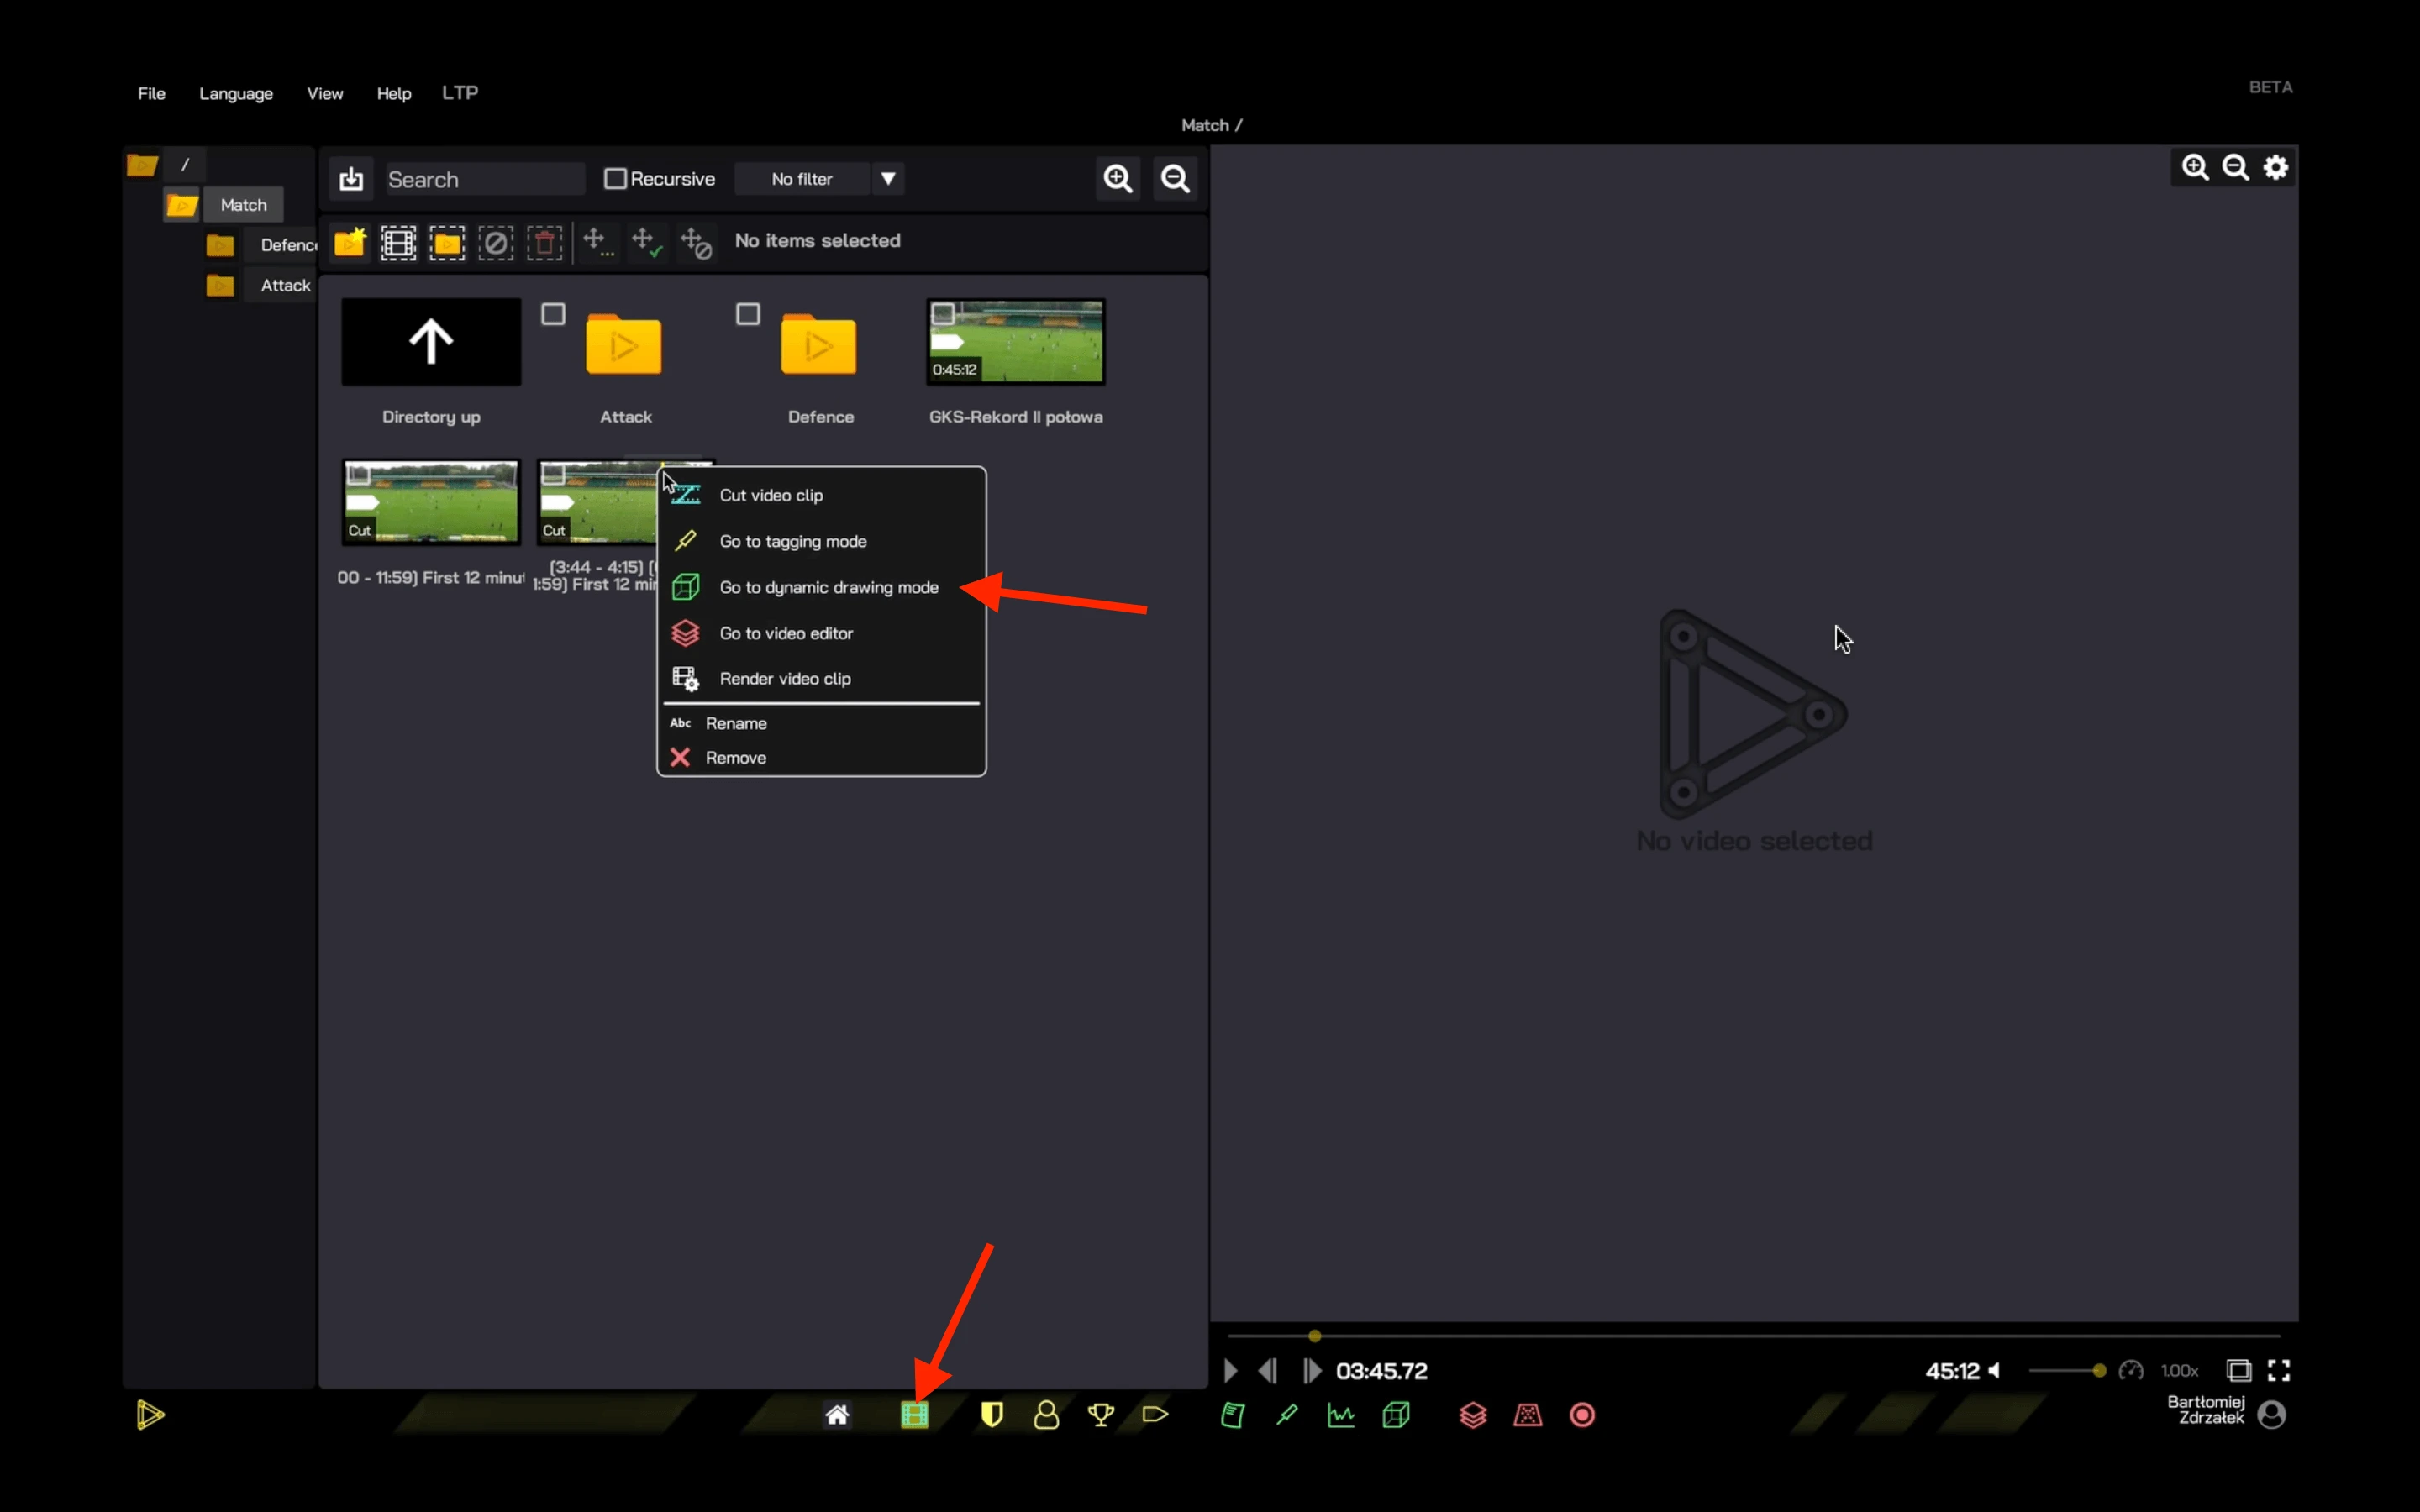Click the shield/defence icon in taskbar

tap(988, 1415)
